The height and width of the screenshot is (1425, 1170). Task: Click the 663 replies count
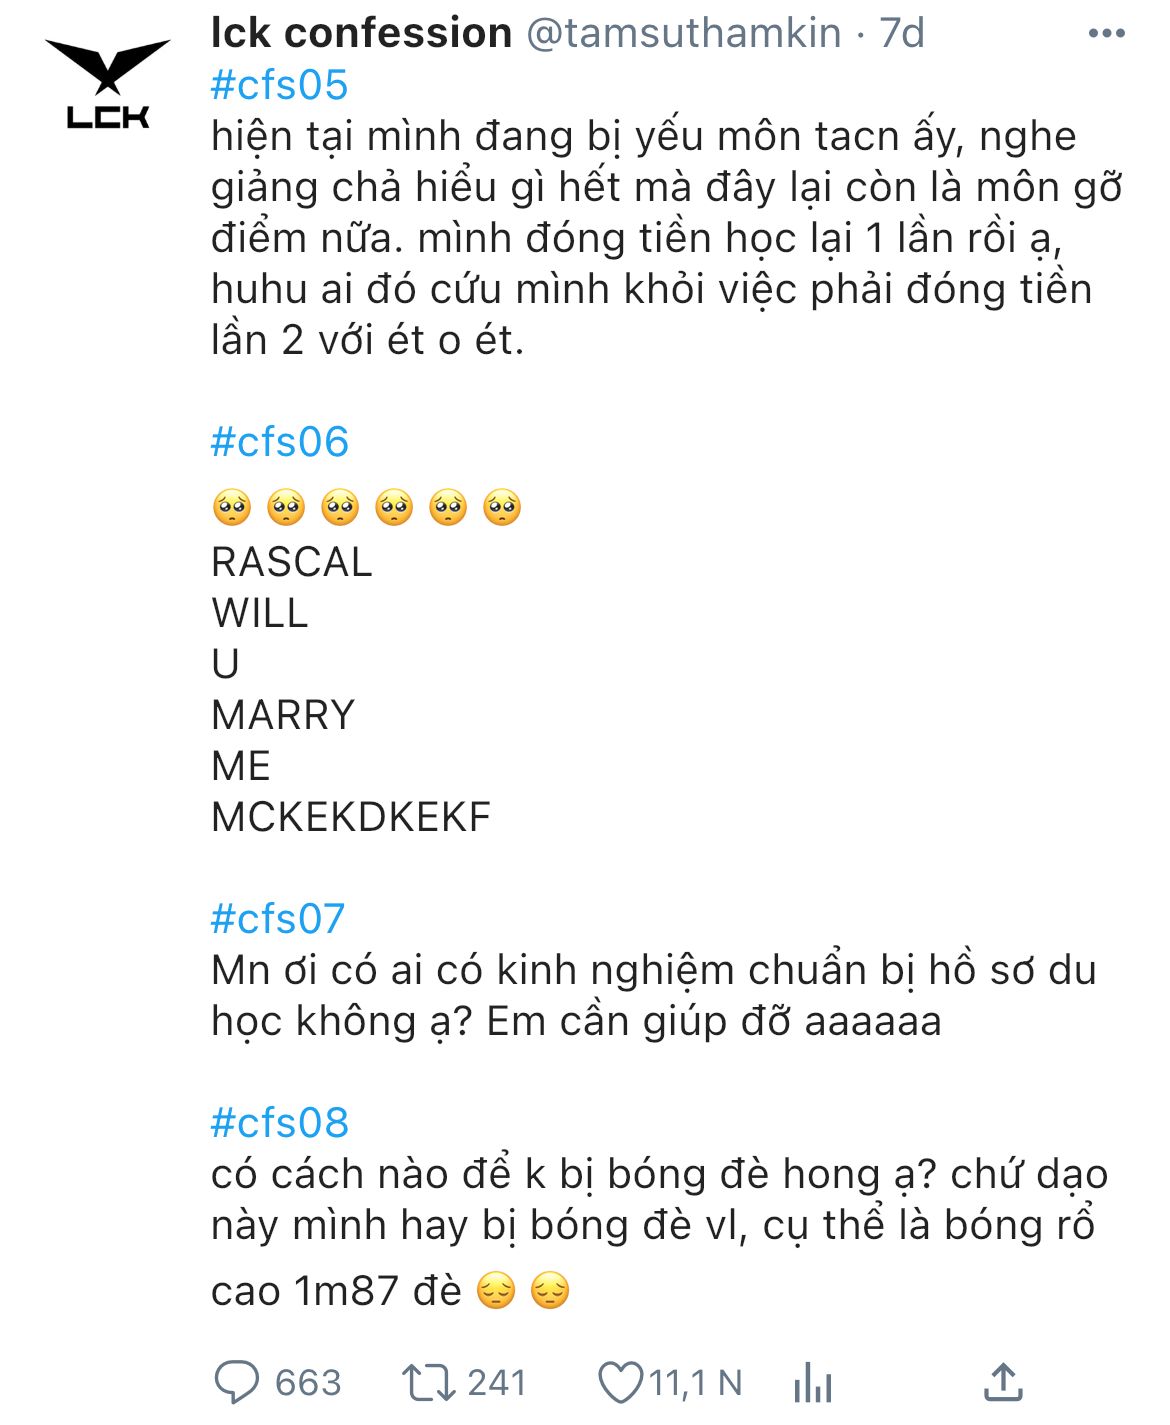pos(308,1383)
